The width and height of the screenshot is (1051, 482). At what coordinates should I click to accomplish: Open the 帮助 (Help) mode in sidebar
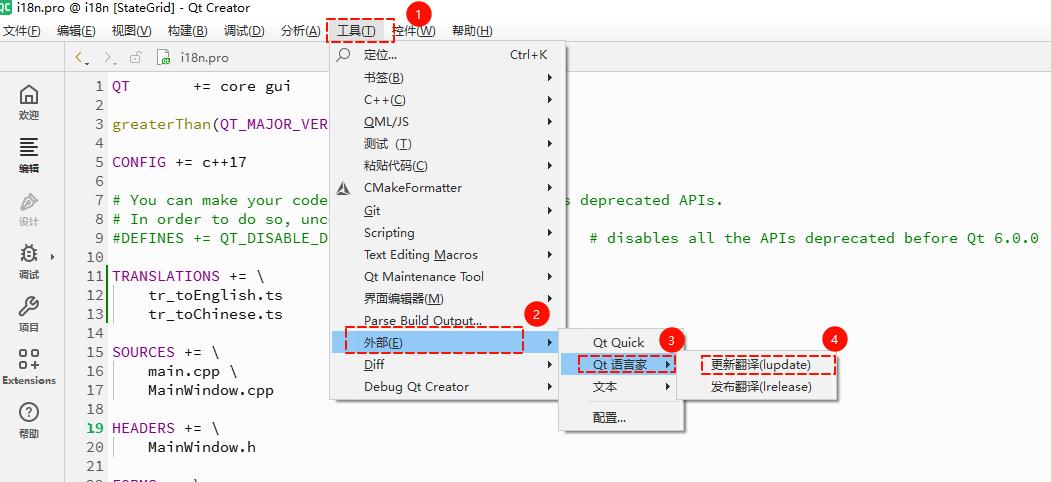coord(29,421)
